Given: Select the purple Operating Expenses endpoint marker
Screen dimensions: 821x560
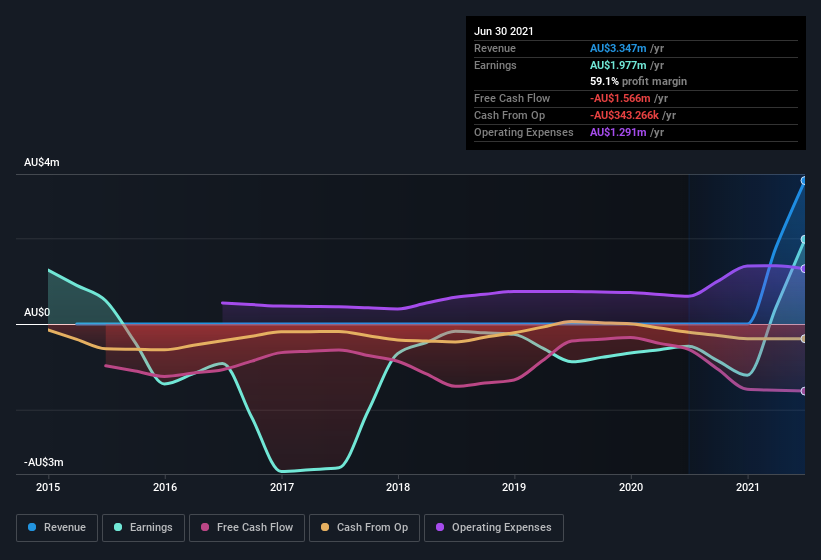Looking at the screenshot, I should click(x=804, y=268).
